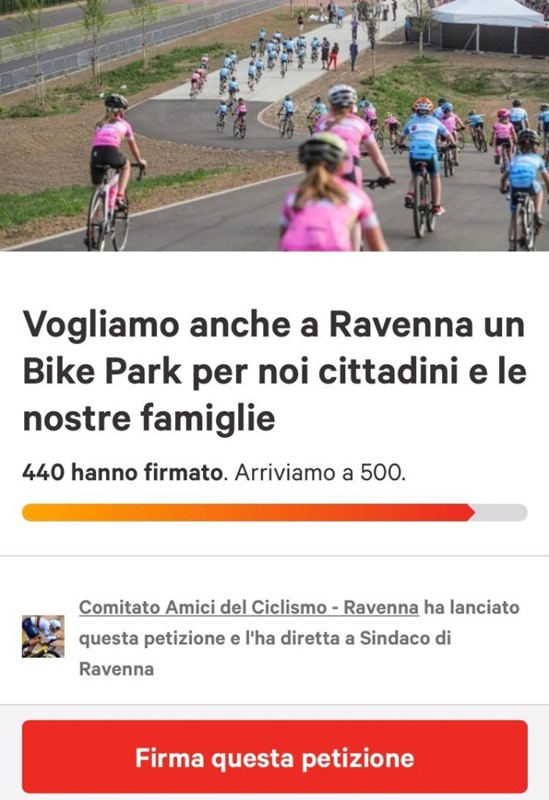Click the 'Arriviamo a 500.' goal text

tap(320, 472)
